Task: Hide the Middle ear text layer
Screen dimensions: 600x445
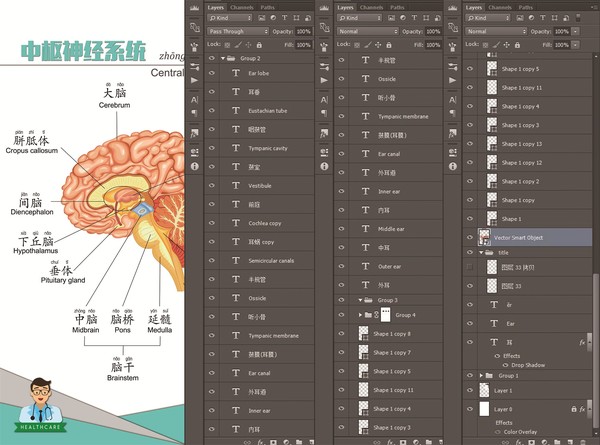Action: pyautogui.click(x=341, y=229)
